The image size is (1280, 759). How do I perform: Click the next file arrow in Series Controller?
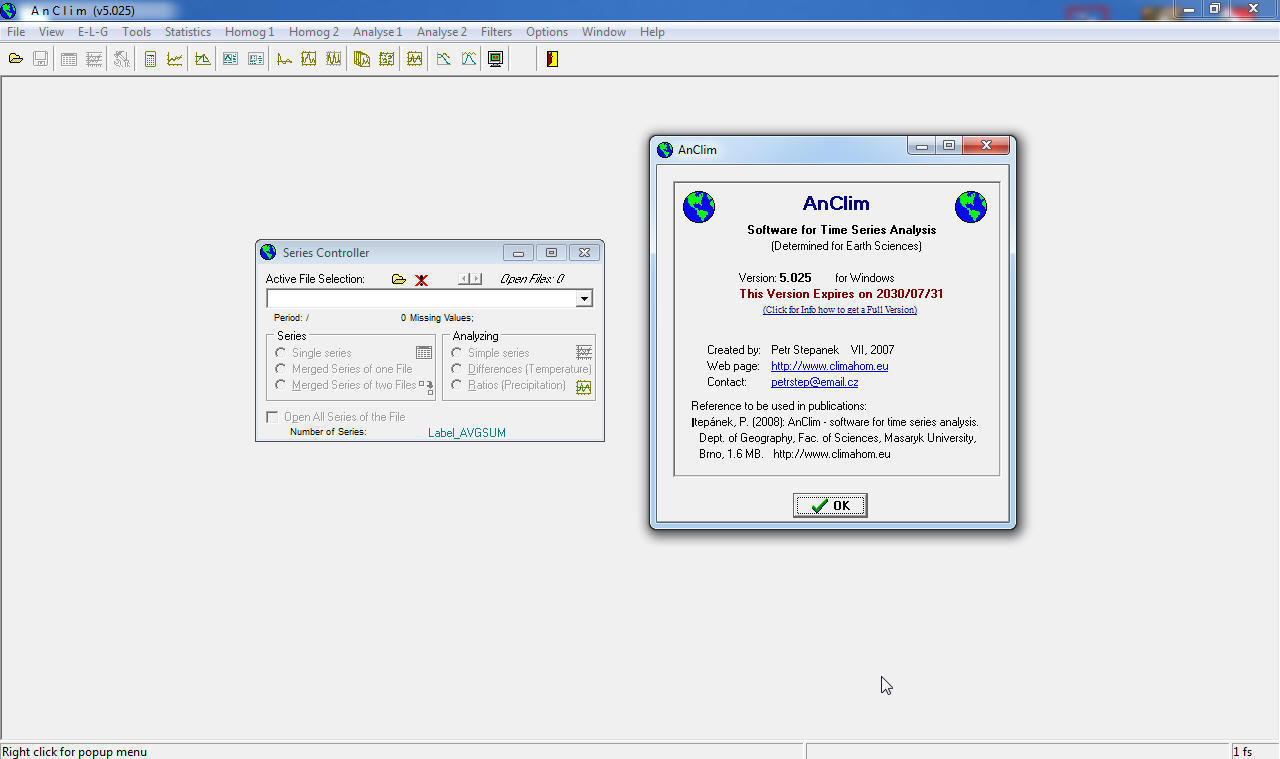tap(476, 279)
